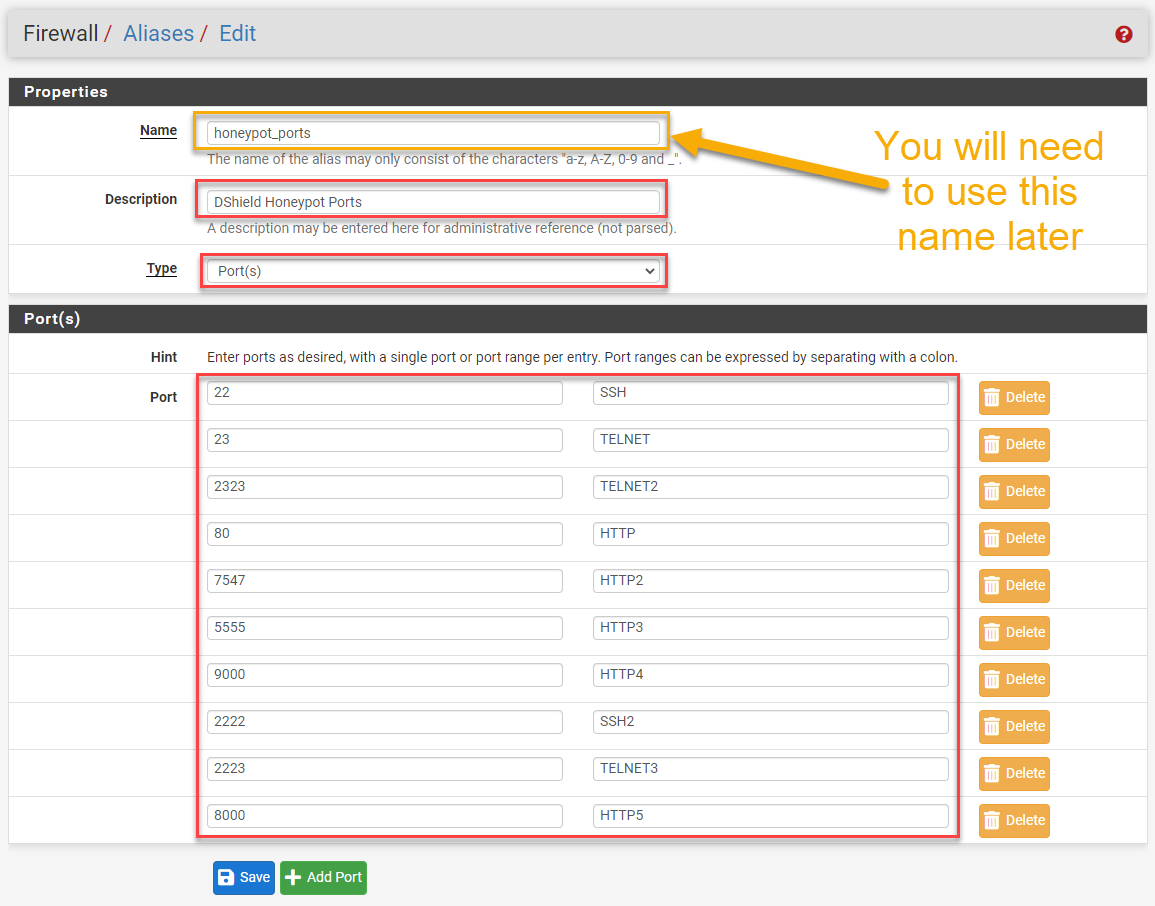Select the HTTP3 description input
1155x906 pixels.
coord(770,628)
